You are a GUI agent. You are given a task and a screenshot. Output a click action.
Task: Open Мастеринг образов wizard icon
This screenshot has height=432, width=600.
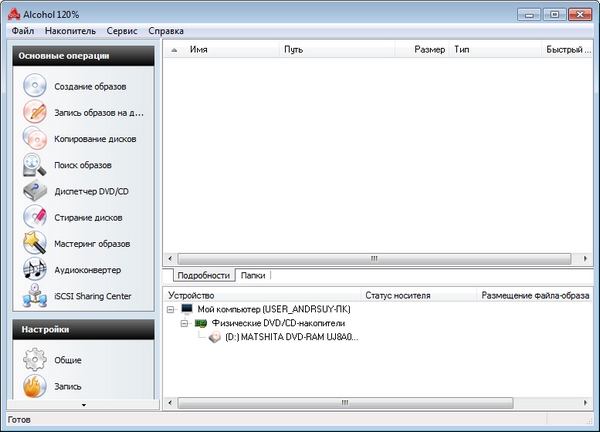(x=35, y=243)
